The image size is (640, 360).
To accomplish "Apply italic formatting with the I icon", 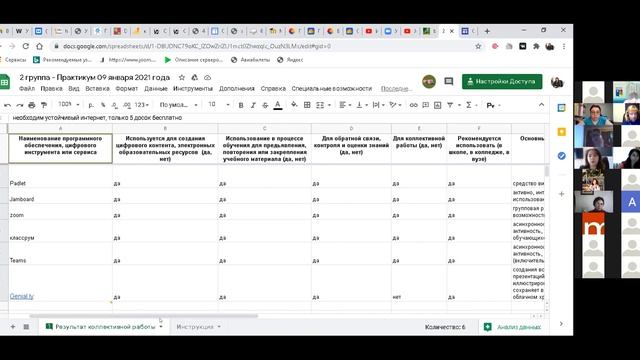I will tap(253, 105).
